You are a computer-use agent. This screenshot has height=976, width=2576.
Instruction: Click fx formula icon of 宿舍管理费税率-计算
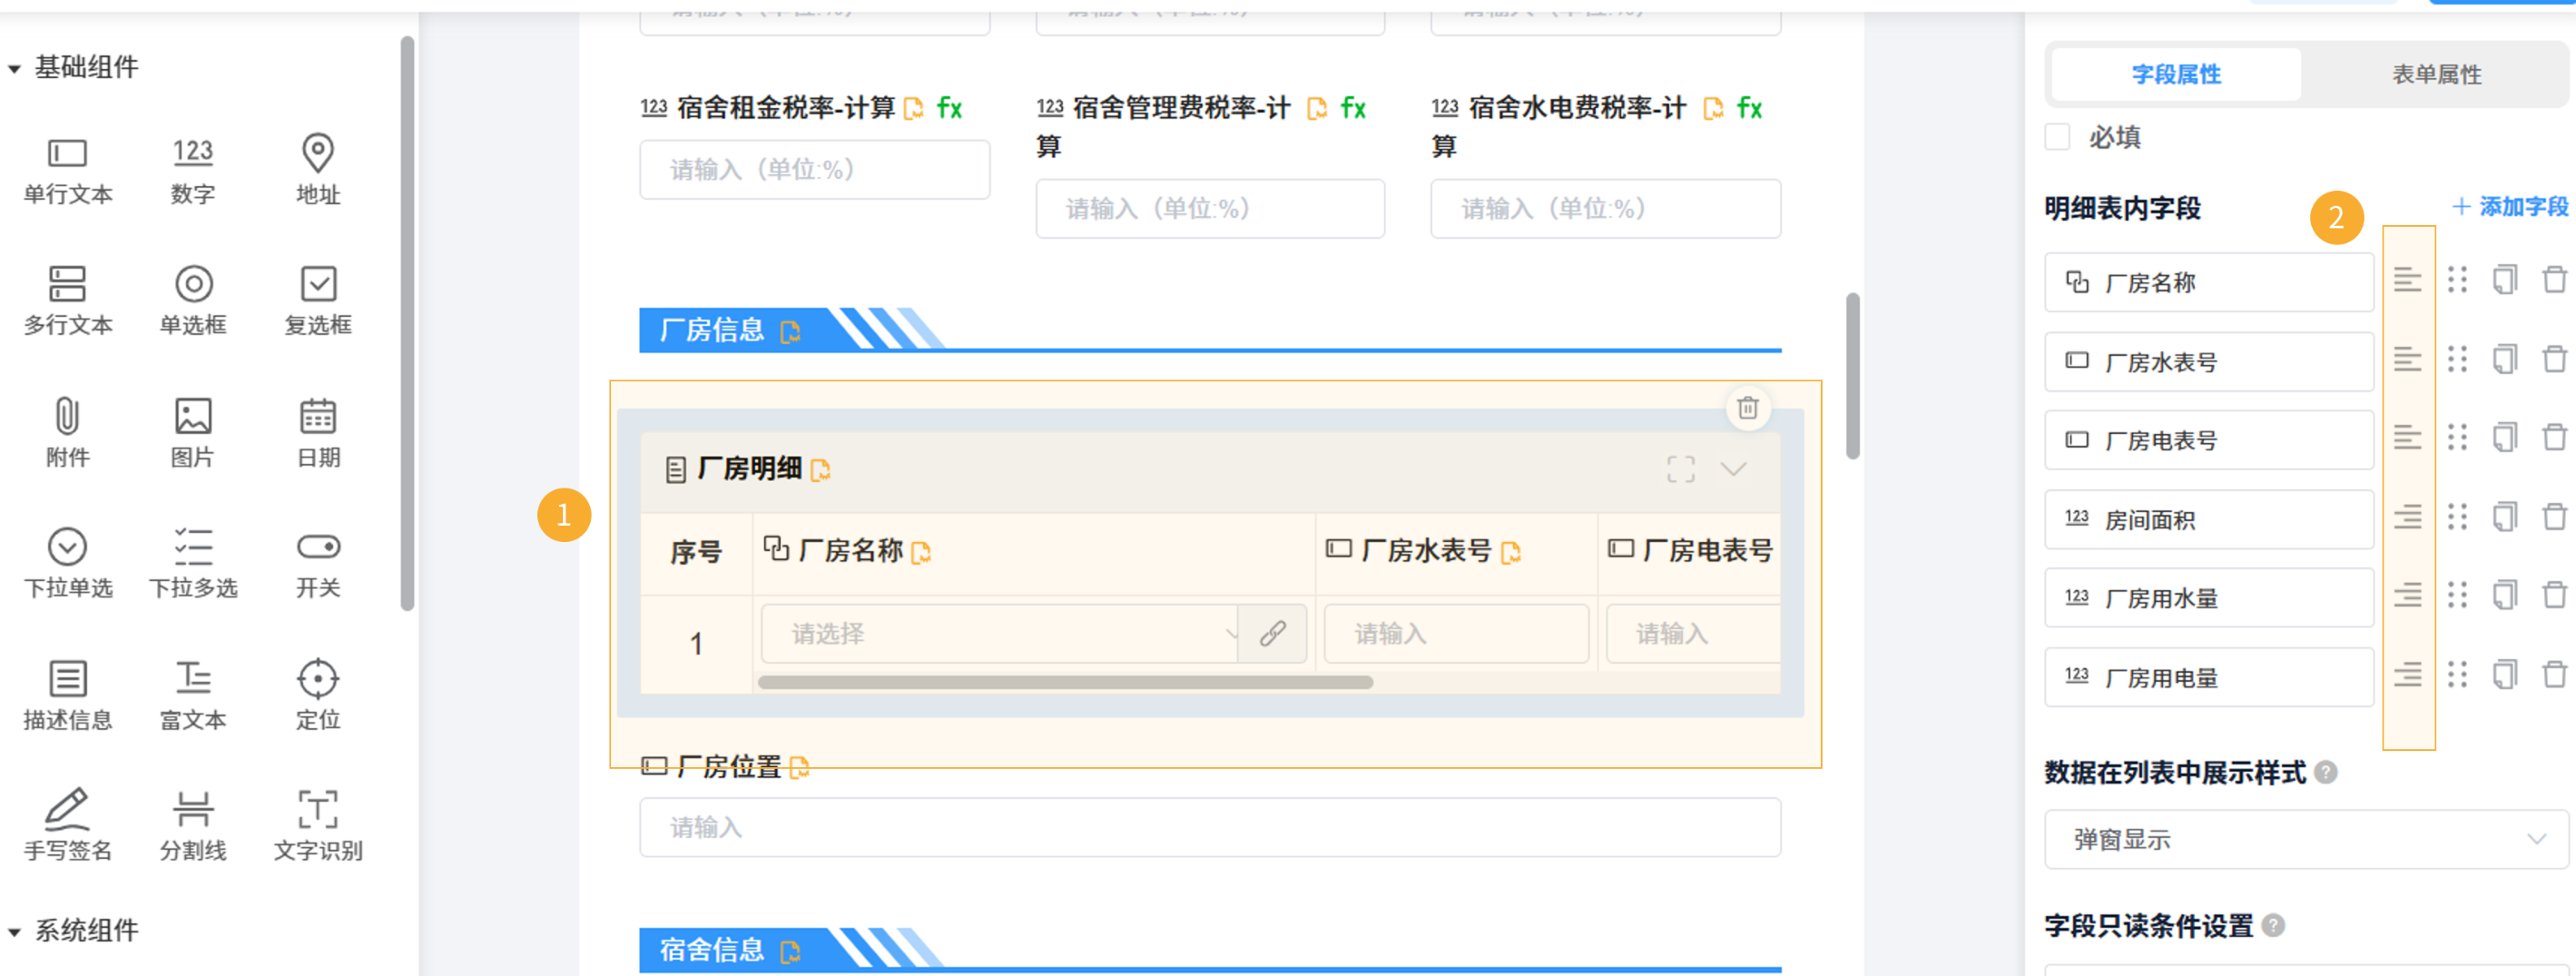tap(1353, 108)
